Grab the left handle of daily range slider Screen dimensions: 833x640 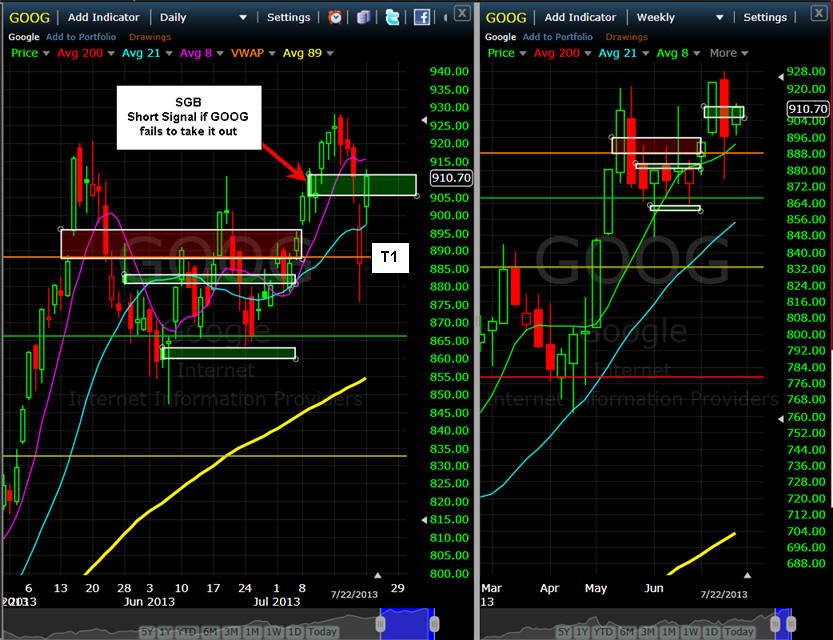pyautogui.click(x=380, y=624)
